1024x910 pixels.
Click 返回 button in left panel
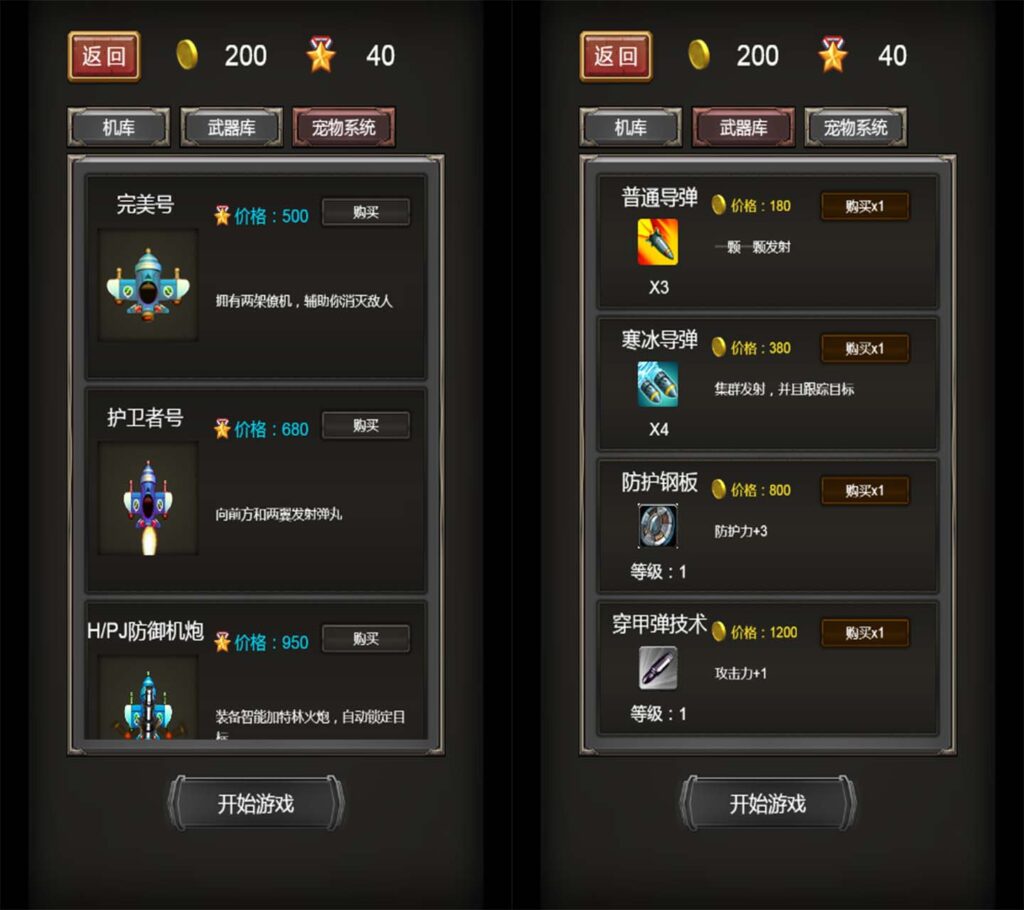[x=104, y=56]
